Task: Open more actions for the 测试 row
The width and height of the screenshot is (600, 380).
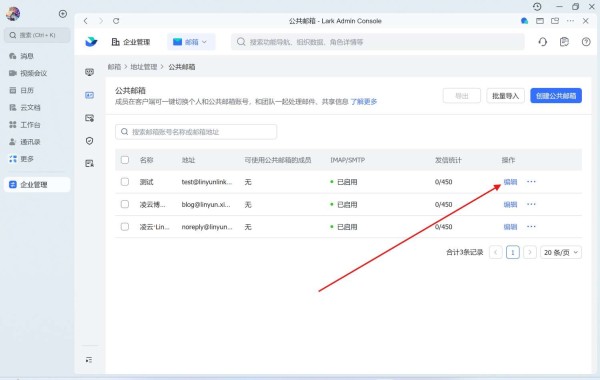Action: point(531,182)
